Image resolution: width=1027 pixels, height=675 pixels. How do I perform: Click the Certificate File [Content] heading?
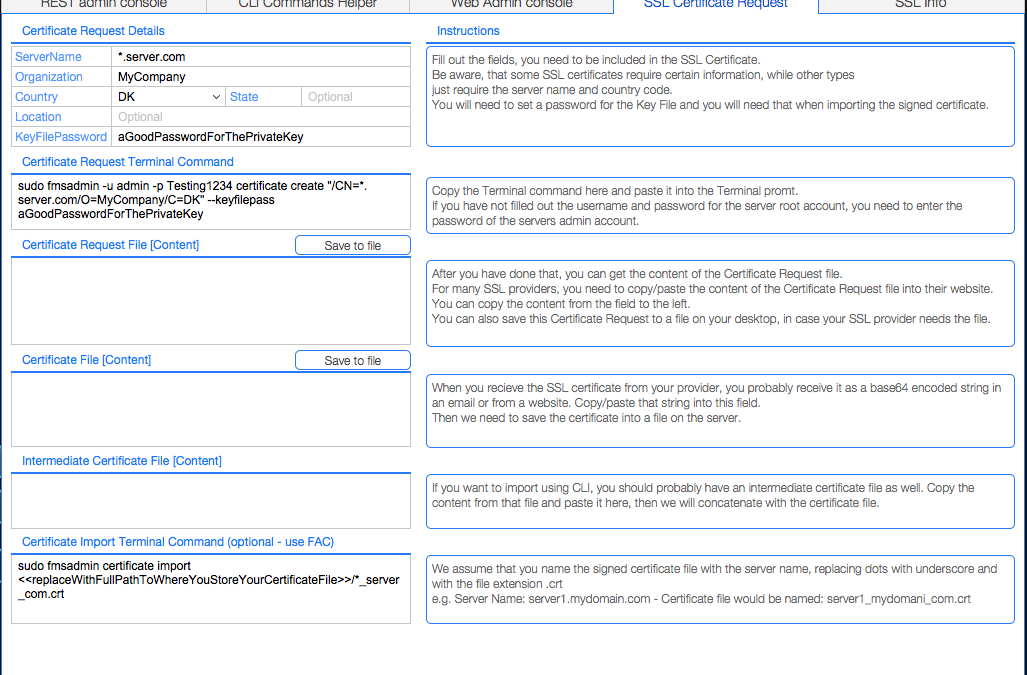(x=86, y=360)
